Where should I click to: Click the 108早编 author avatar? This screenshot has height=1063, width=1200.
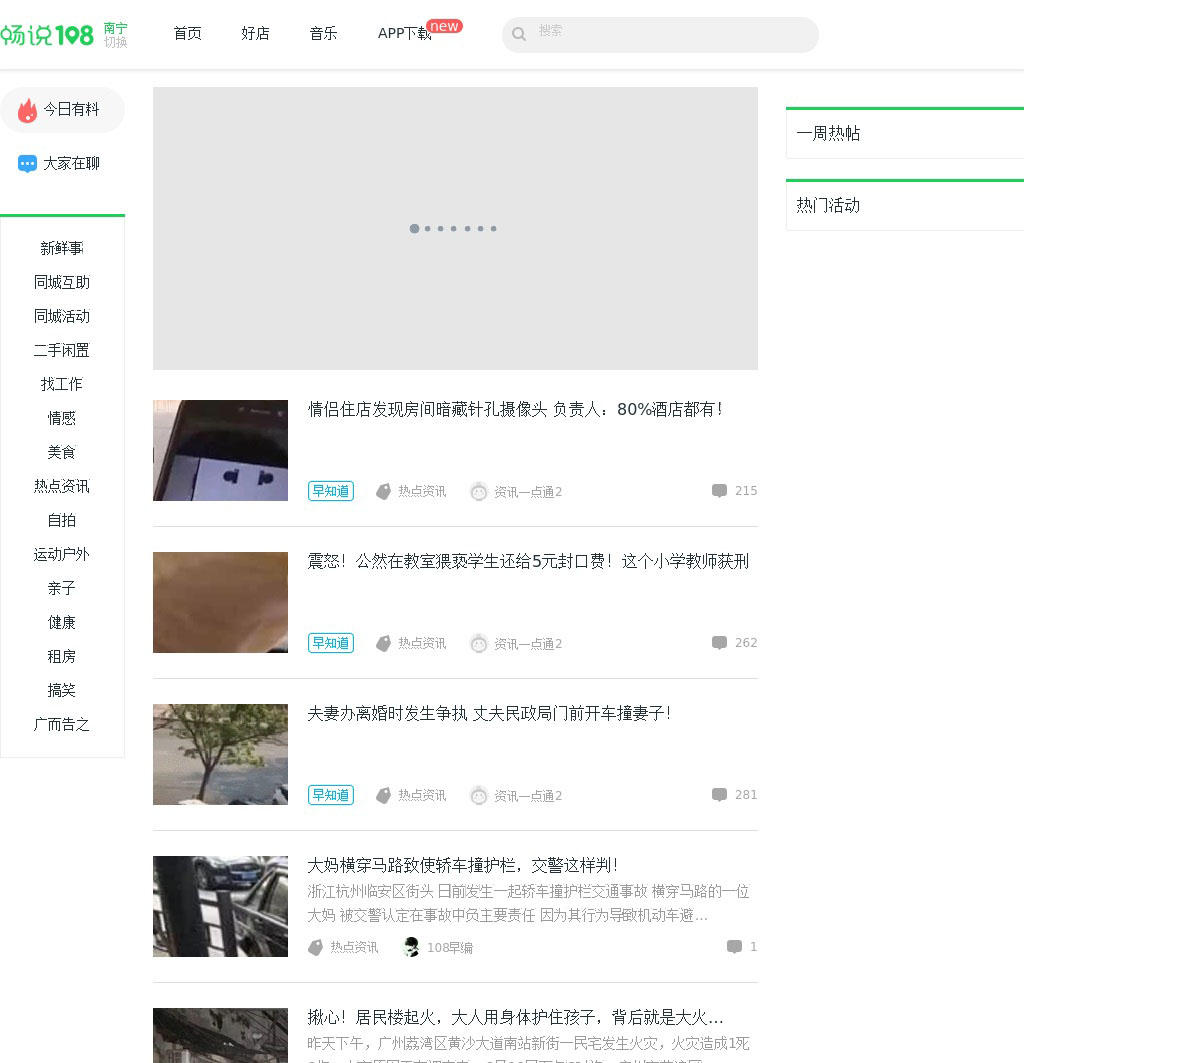click(x=411, y=947)
